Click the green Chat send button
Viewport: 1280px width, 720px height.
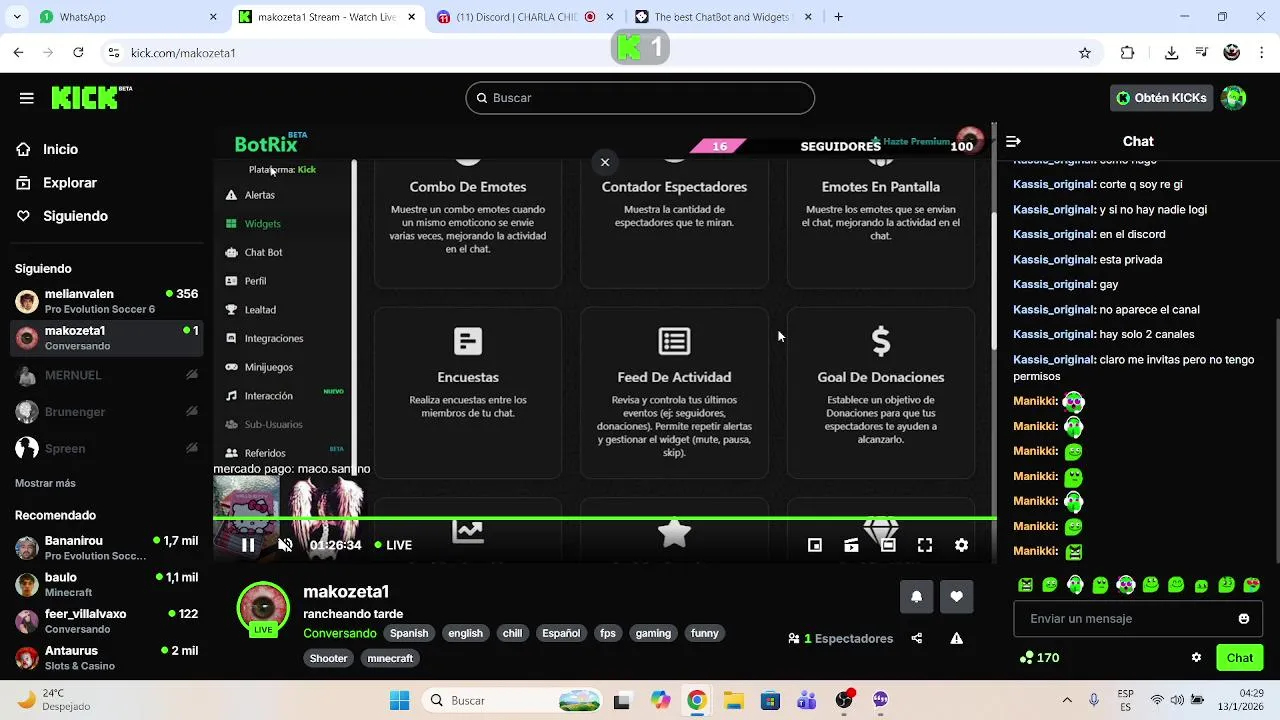pyautogui.click(x=1240, y=658)
